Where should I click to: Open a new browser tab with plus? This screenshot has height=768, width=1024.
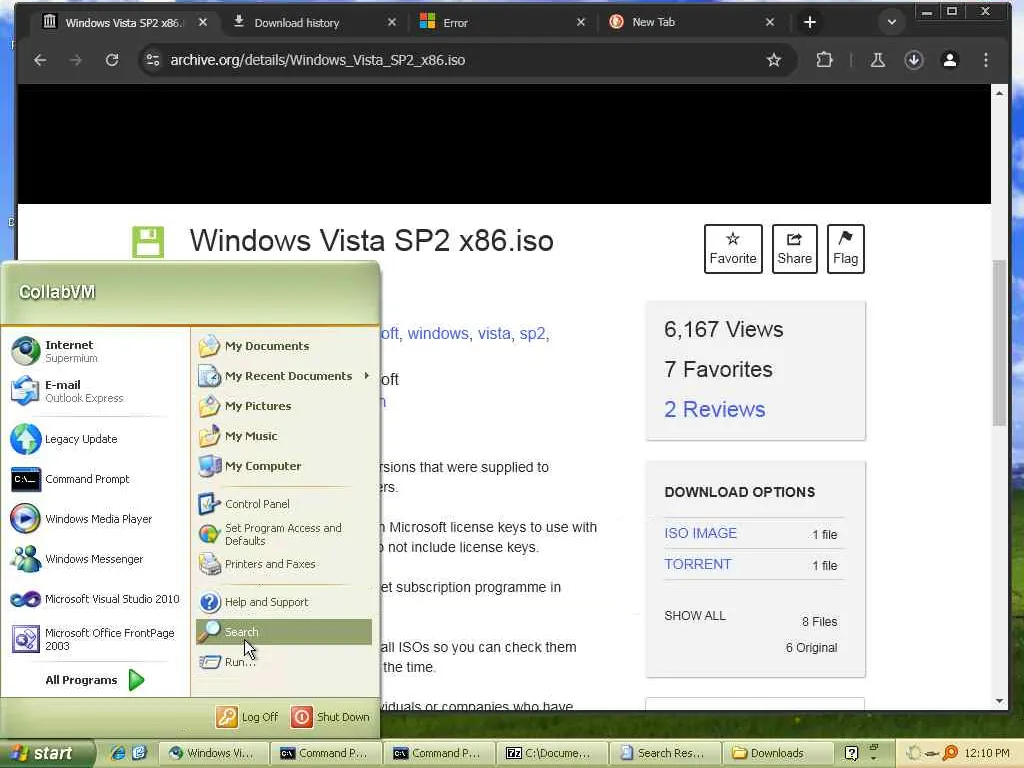(x=809, y=22)
